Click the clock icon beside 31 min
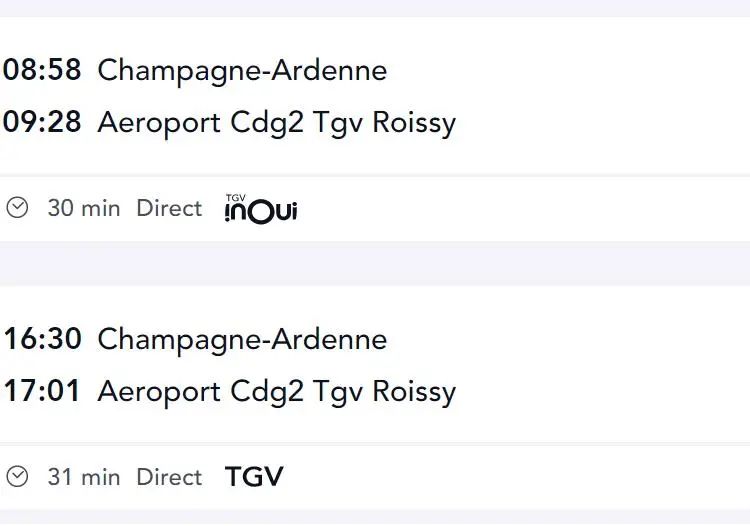The width and height of the screenshot is (750, 526). click(17, 477)
